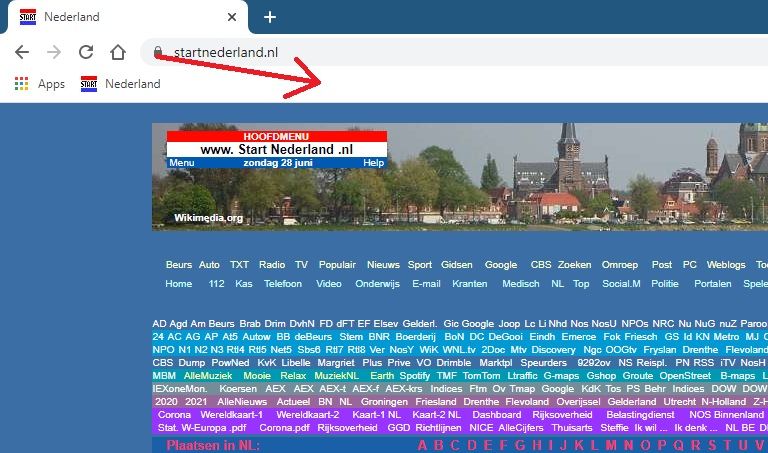Screen dimensions: 768x453
Task: Reload the page with the refresh icon
Action: pos(86,51)
